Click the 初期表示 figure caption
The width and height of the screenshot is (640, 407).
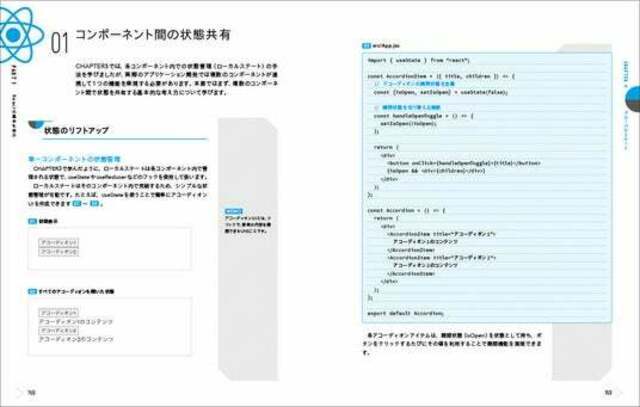point(43,221)
